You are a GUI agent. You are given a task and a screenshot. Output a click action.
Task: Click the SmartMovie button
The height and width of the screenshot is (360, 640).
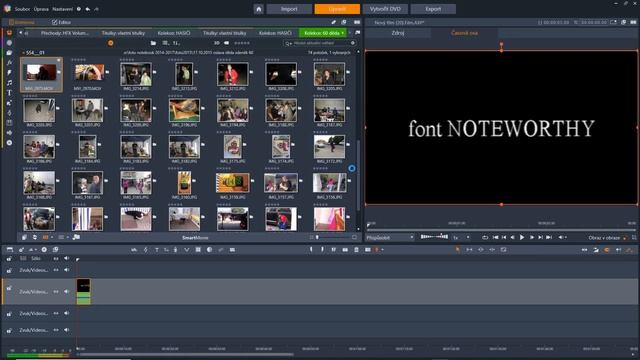(x=195, y=238)
